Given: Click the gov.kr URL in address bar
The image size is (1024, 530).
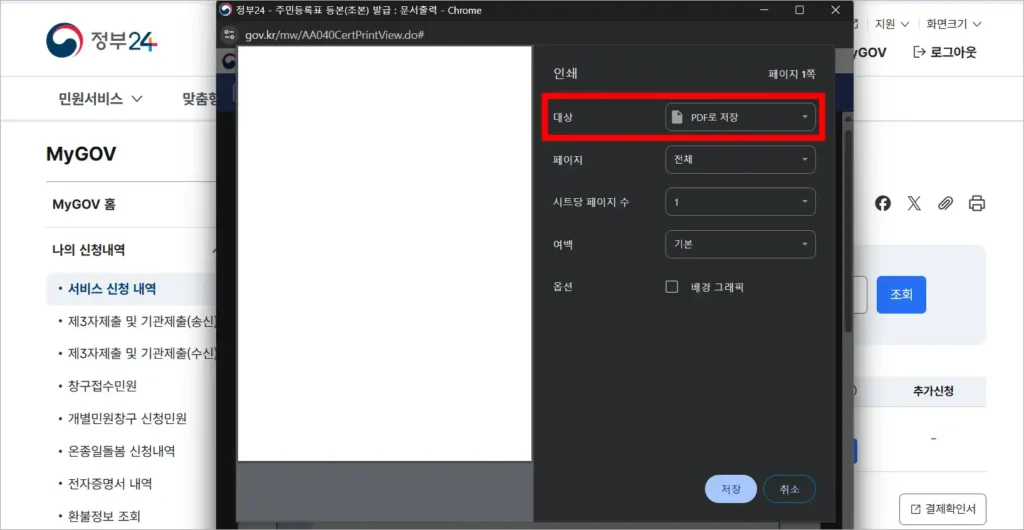Looking at the screenshot, I should coord(335,34).
